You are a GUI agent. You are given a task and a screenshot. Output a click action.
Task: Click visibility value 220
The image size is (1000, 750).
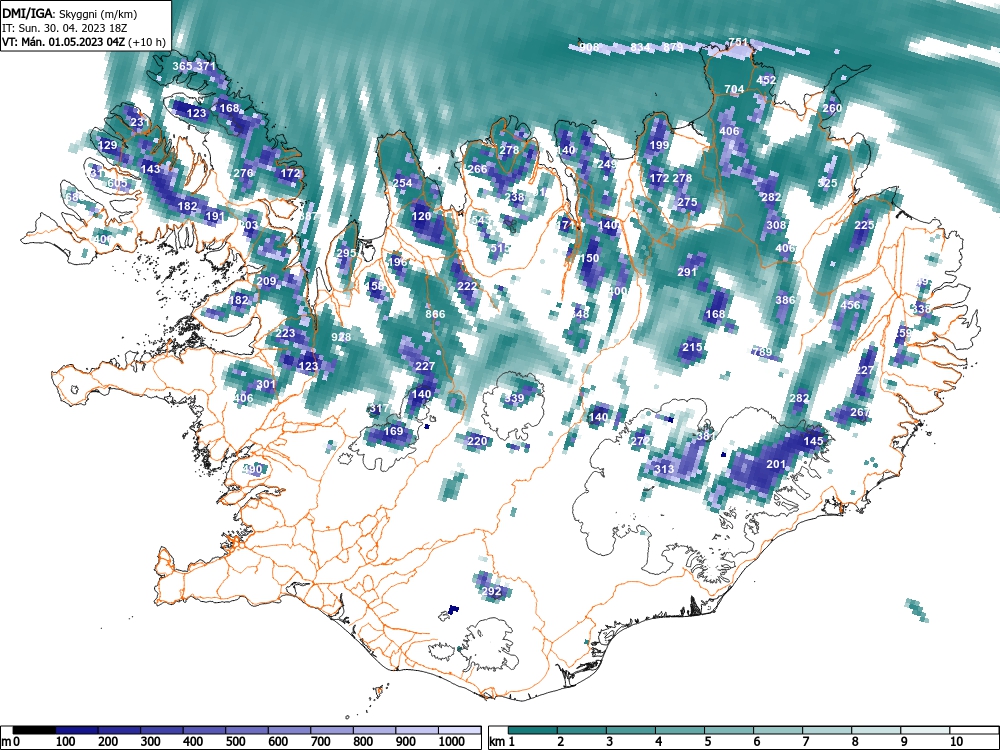(477, 441)
